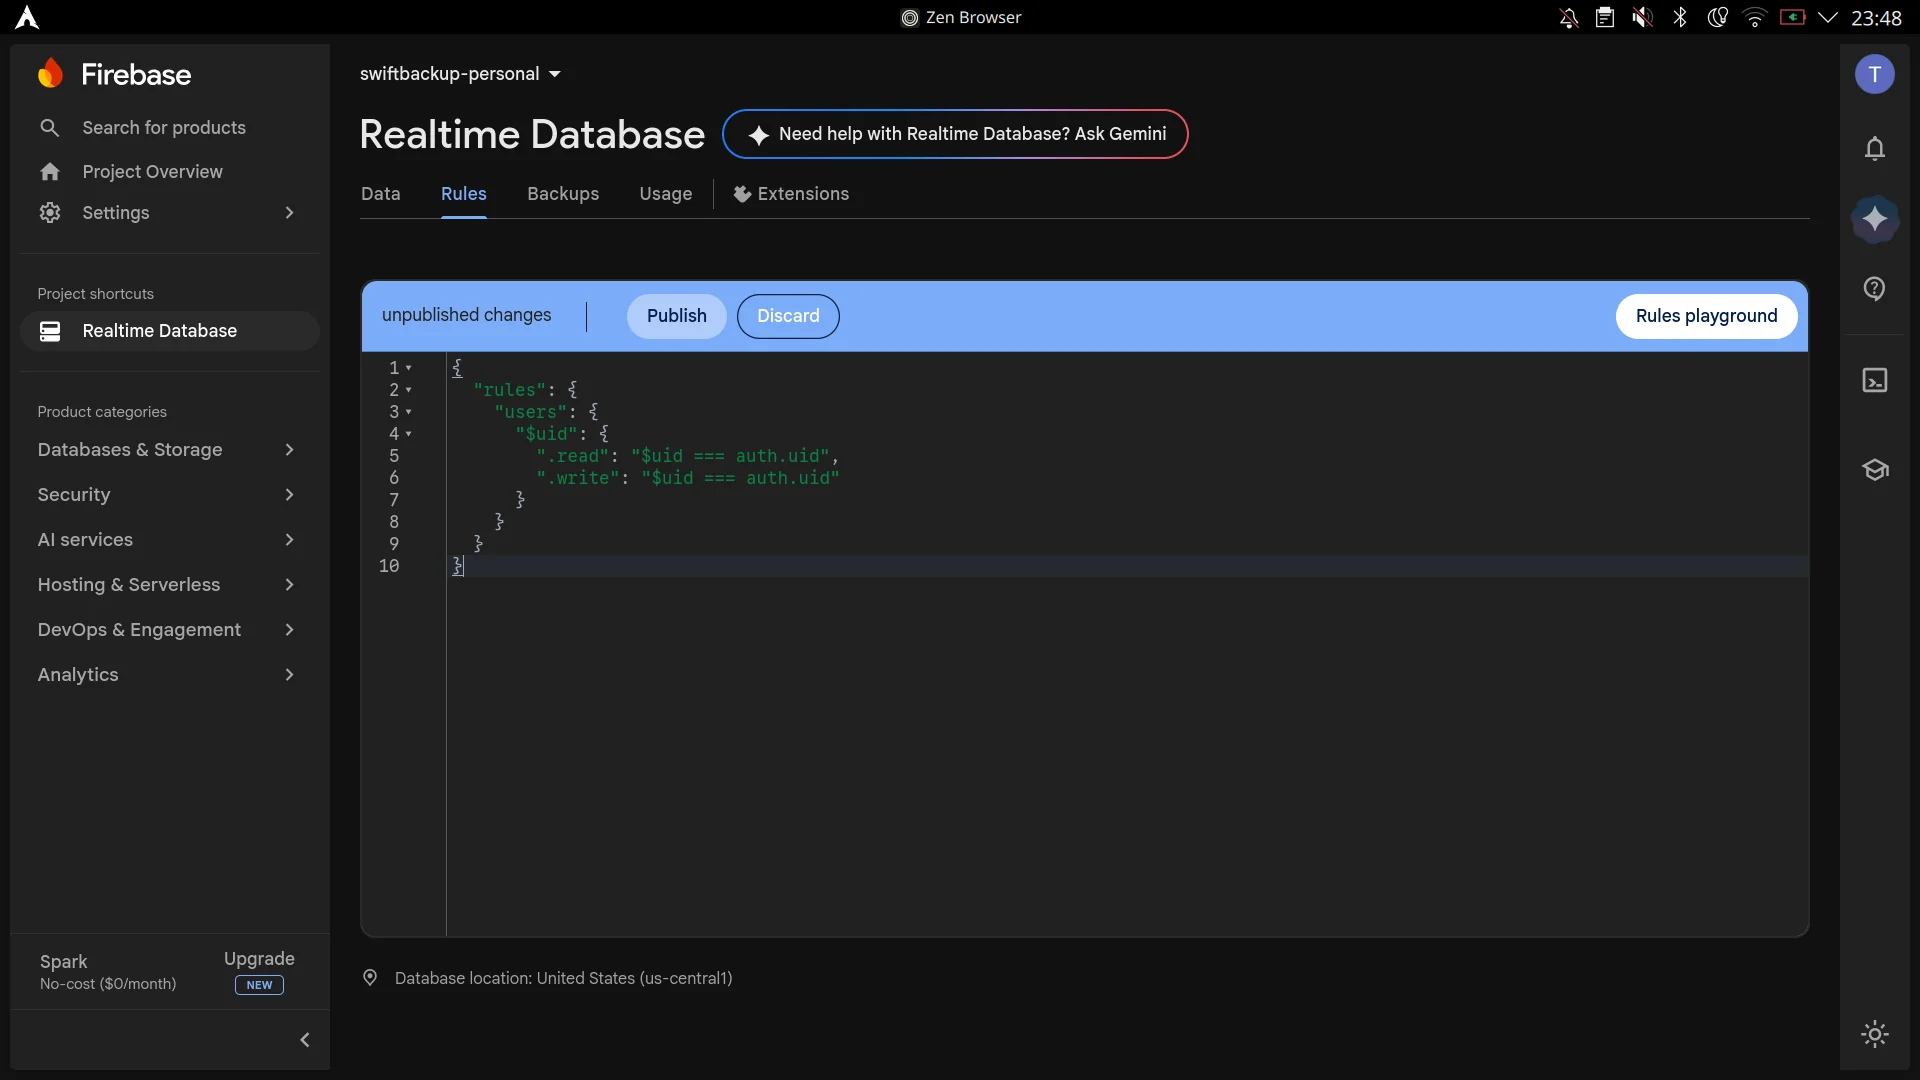1920x1080 pixels.
Task: Click the battery indicator in tray
Action: click(x=1792, y=18)
